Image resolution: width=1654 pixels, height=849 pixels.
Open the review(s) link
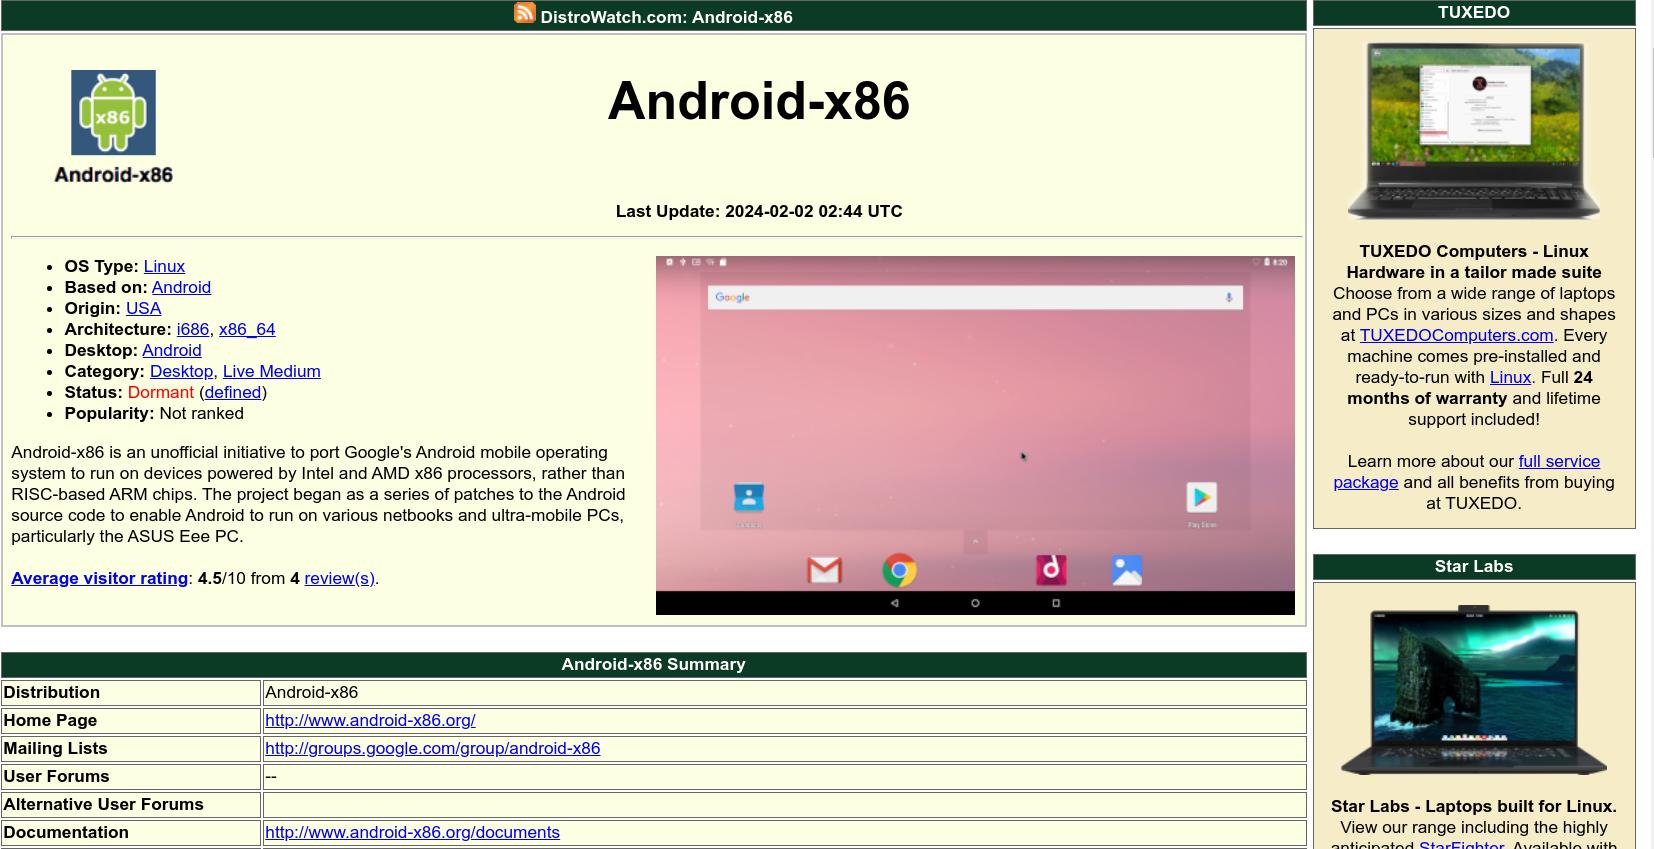pyautogui.click(x=339, y=578)
